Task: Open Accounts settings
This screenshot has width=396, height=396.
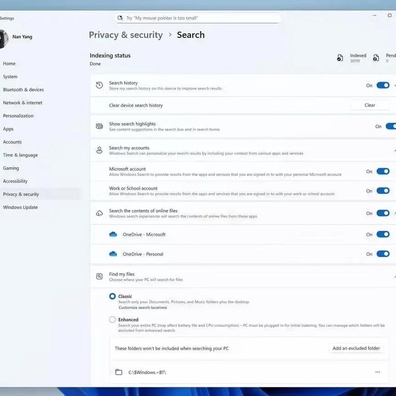Action: click(x=12, y=142)
